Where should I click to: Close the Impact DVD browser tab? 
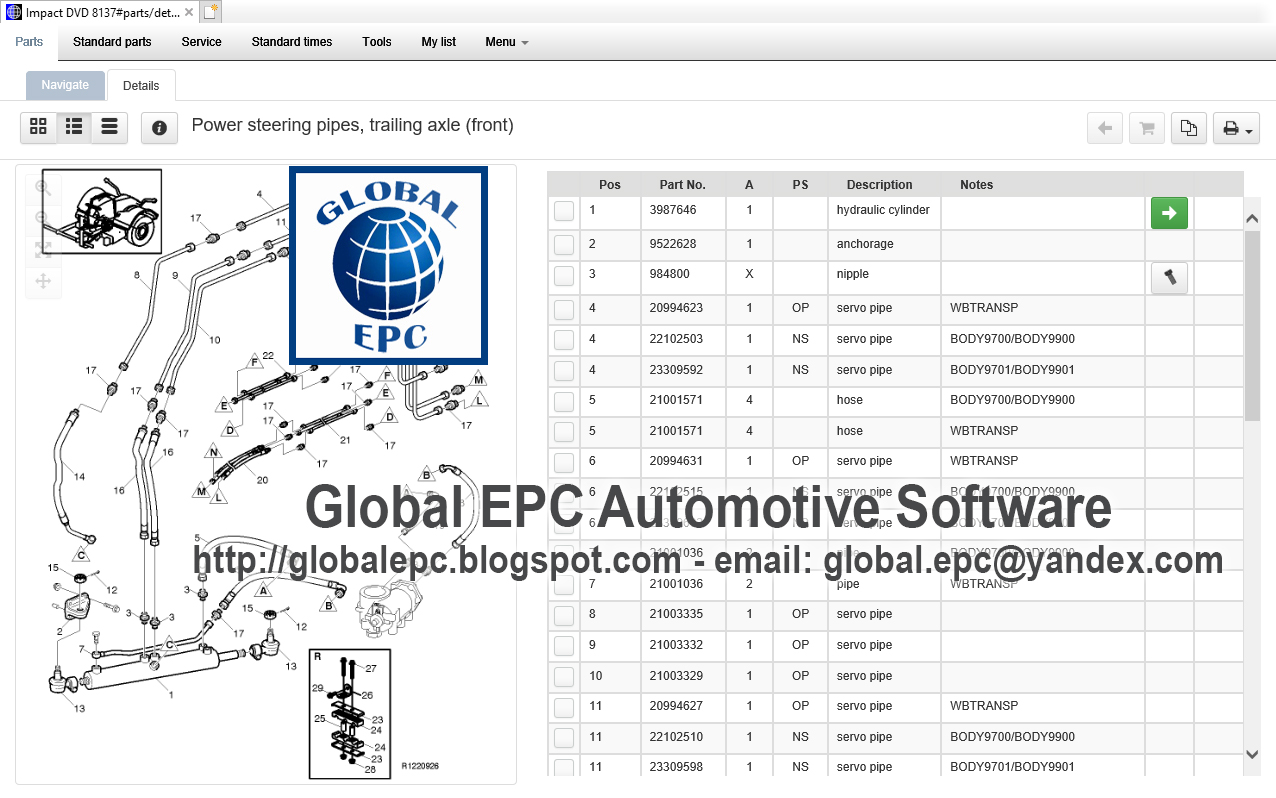point(189,12)
